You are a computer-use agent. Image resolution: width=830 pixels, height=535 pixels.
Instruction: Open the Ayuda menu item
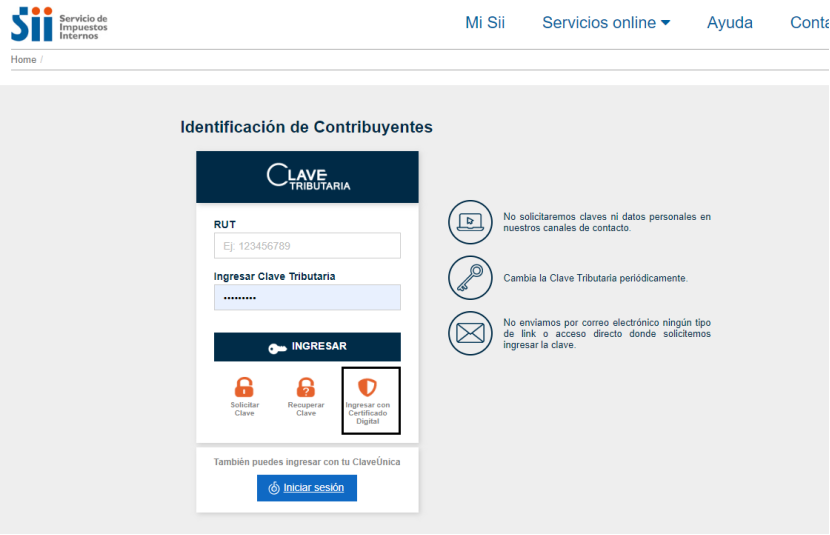[729, 23]
